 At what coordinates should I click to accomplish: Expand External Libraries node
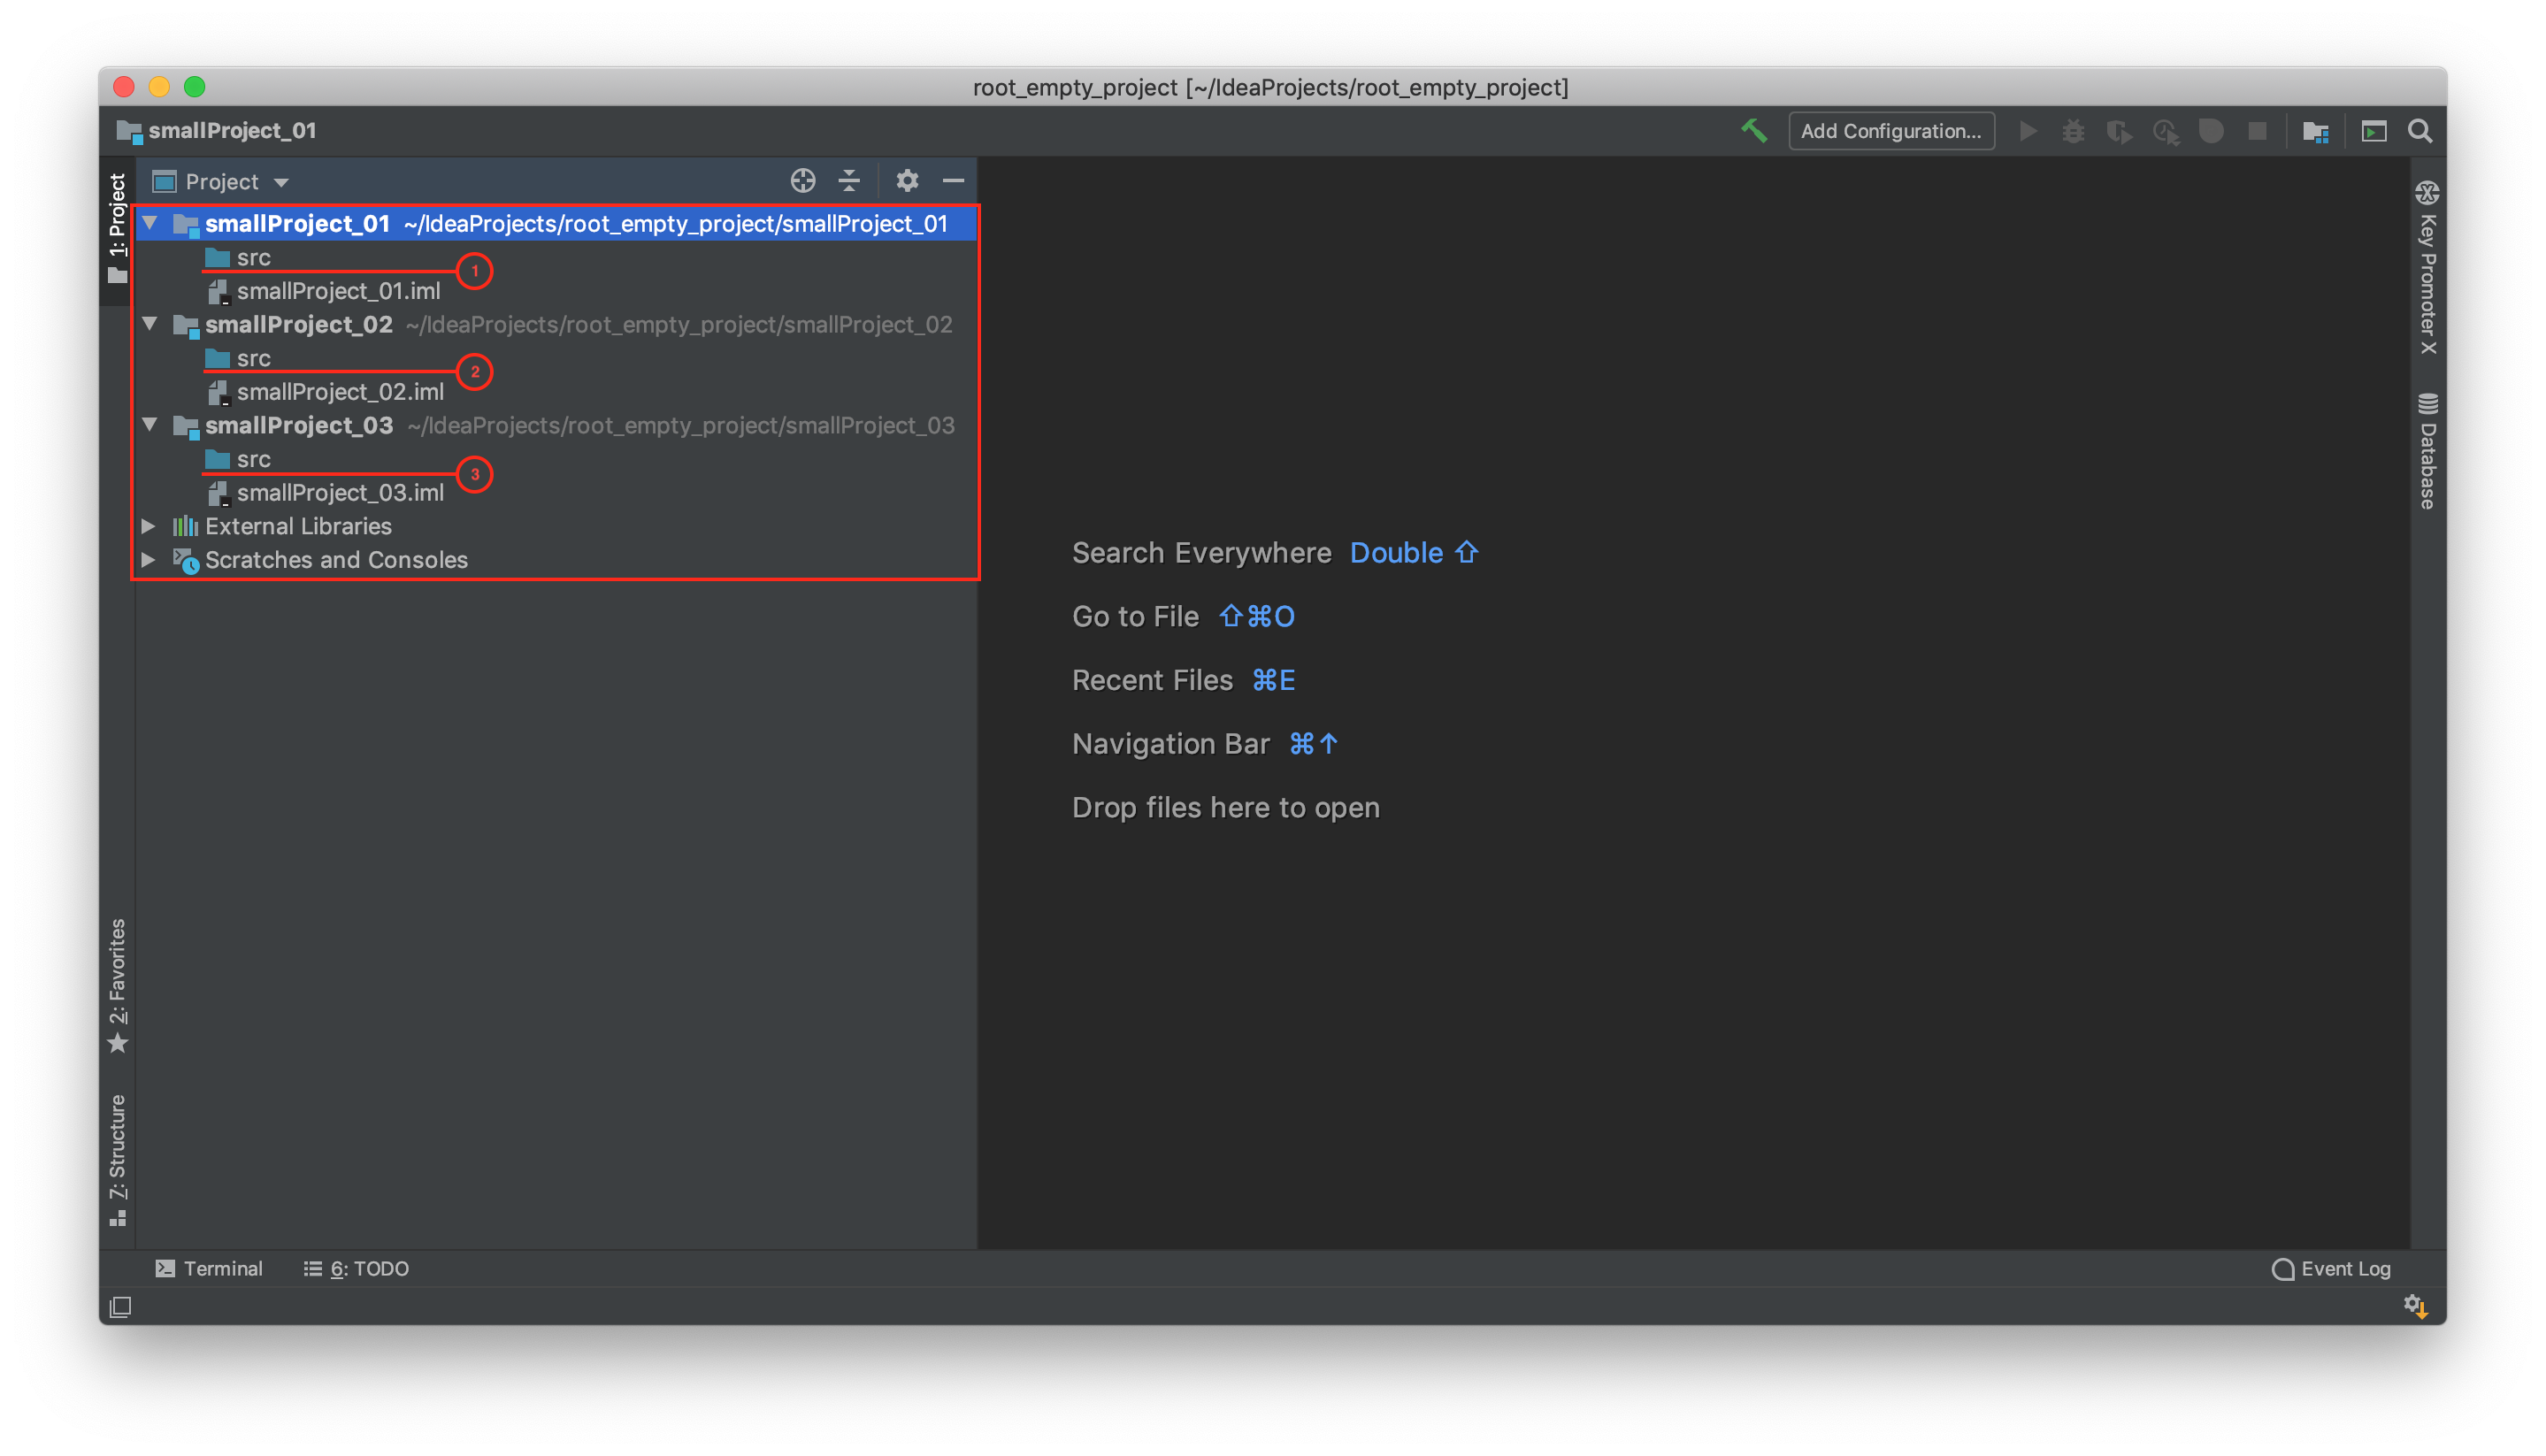click(149, 526)
